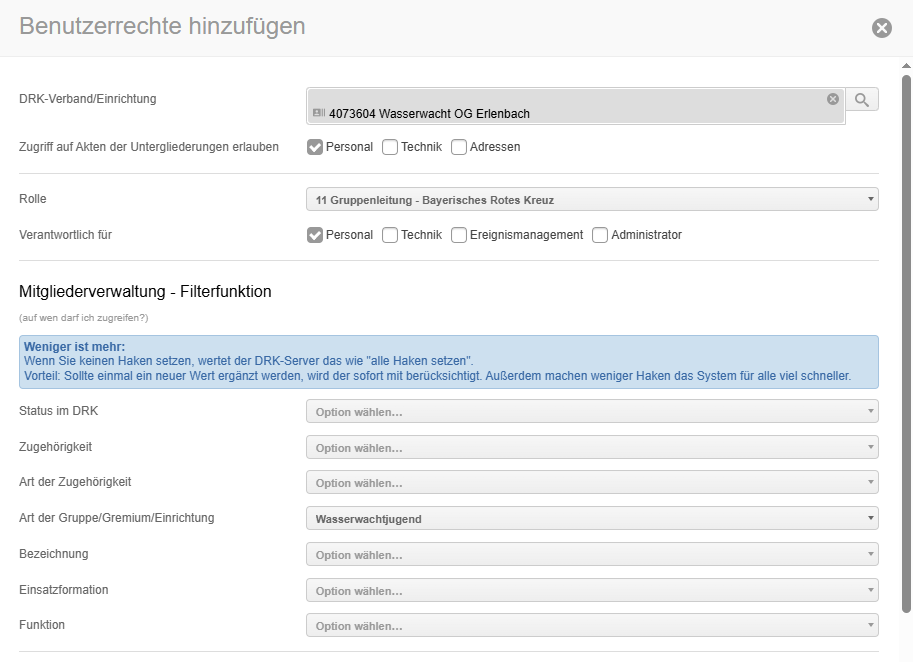Viewport: 913px width, 662px height.
Task: Click the magnifier search icon beside DRK-Verband field
Action: [862, 99]
